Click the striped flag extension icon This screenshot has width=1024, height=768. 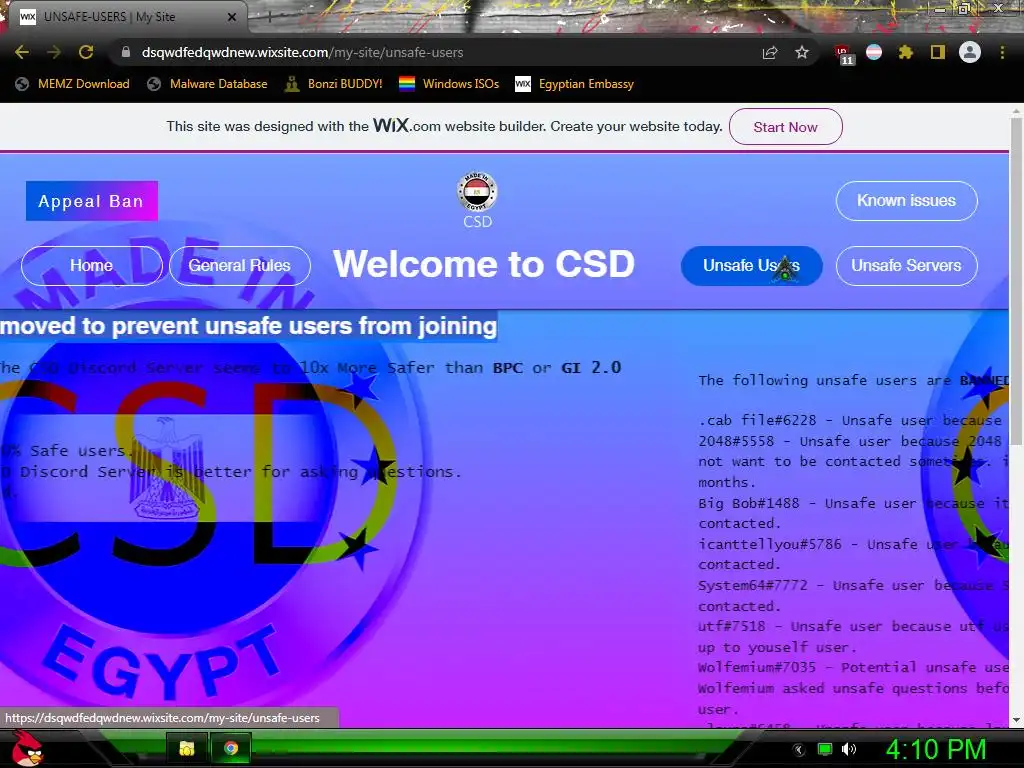(874, 52)
